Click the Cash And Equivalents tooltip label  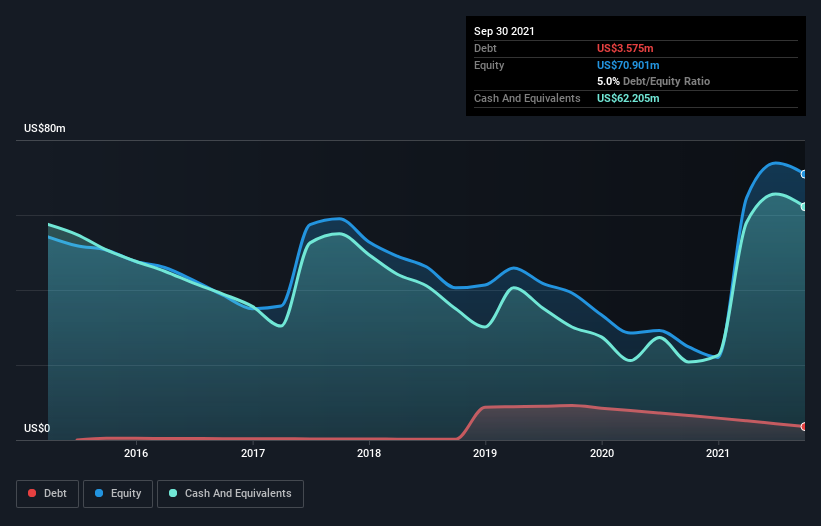pyautogui.click(x=527, y=98)
